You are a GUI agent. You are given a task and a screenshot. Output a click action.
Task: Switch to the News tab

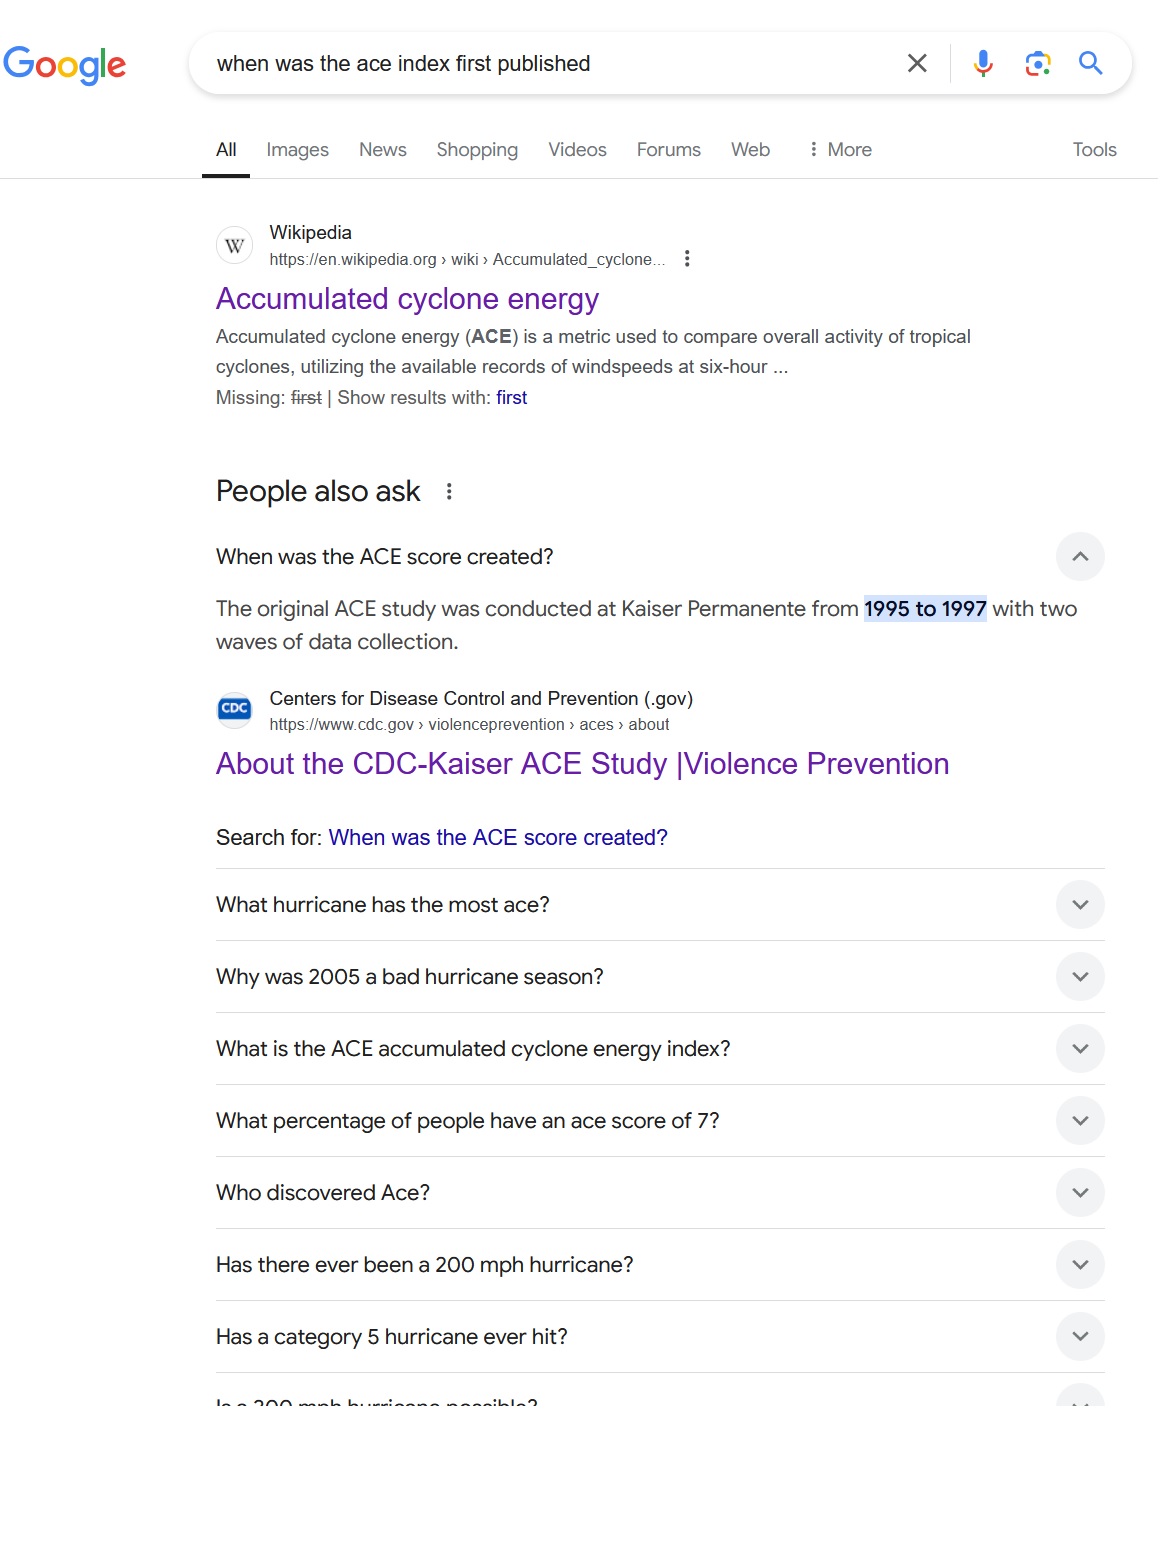point(383,150)
